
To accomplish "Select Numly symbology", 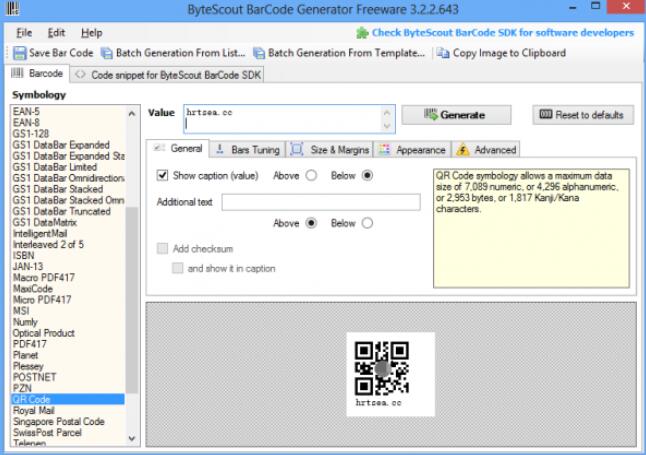I will tap(25, 322).
